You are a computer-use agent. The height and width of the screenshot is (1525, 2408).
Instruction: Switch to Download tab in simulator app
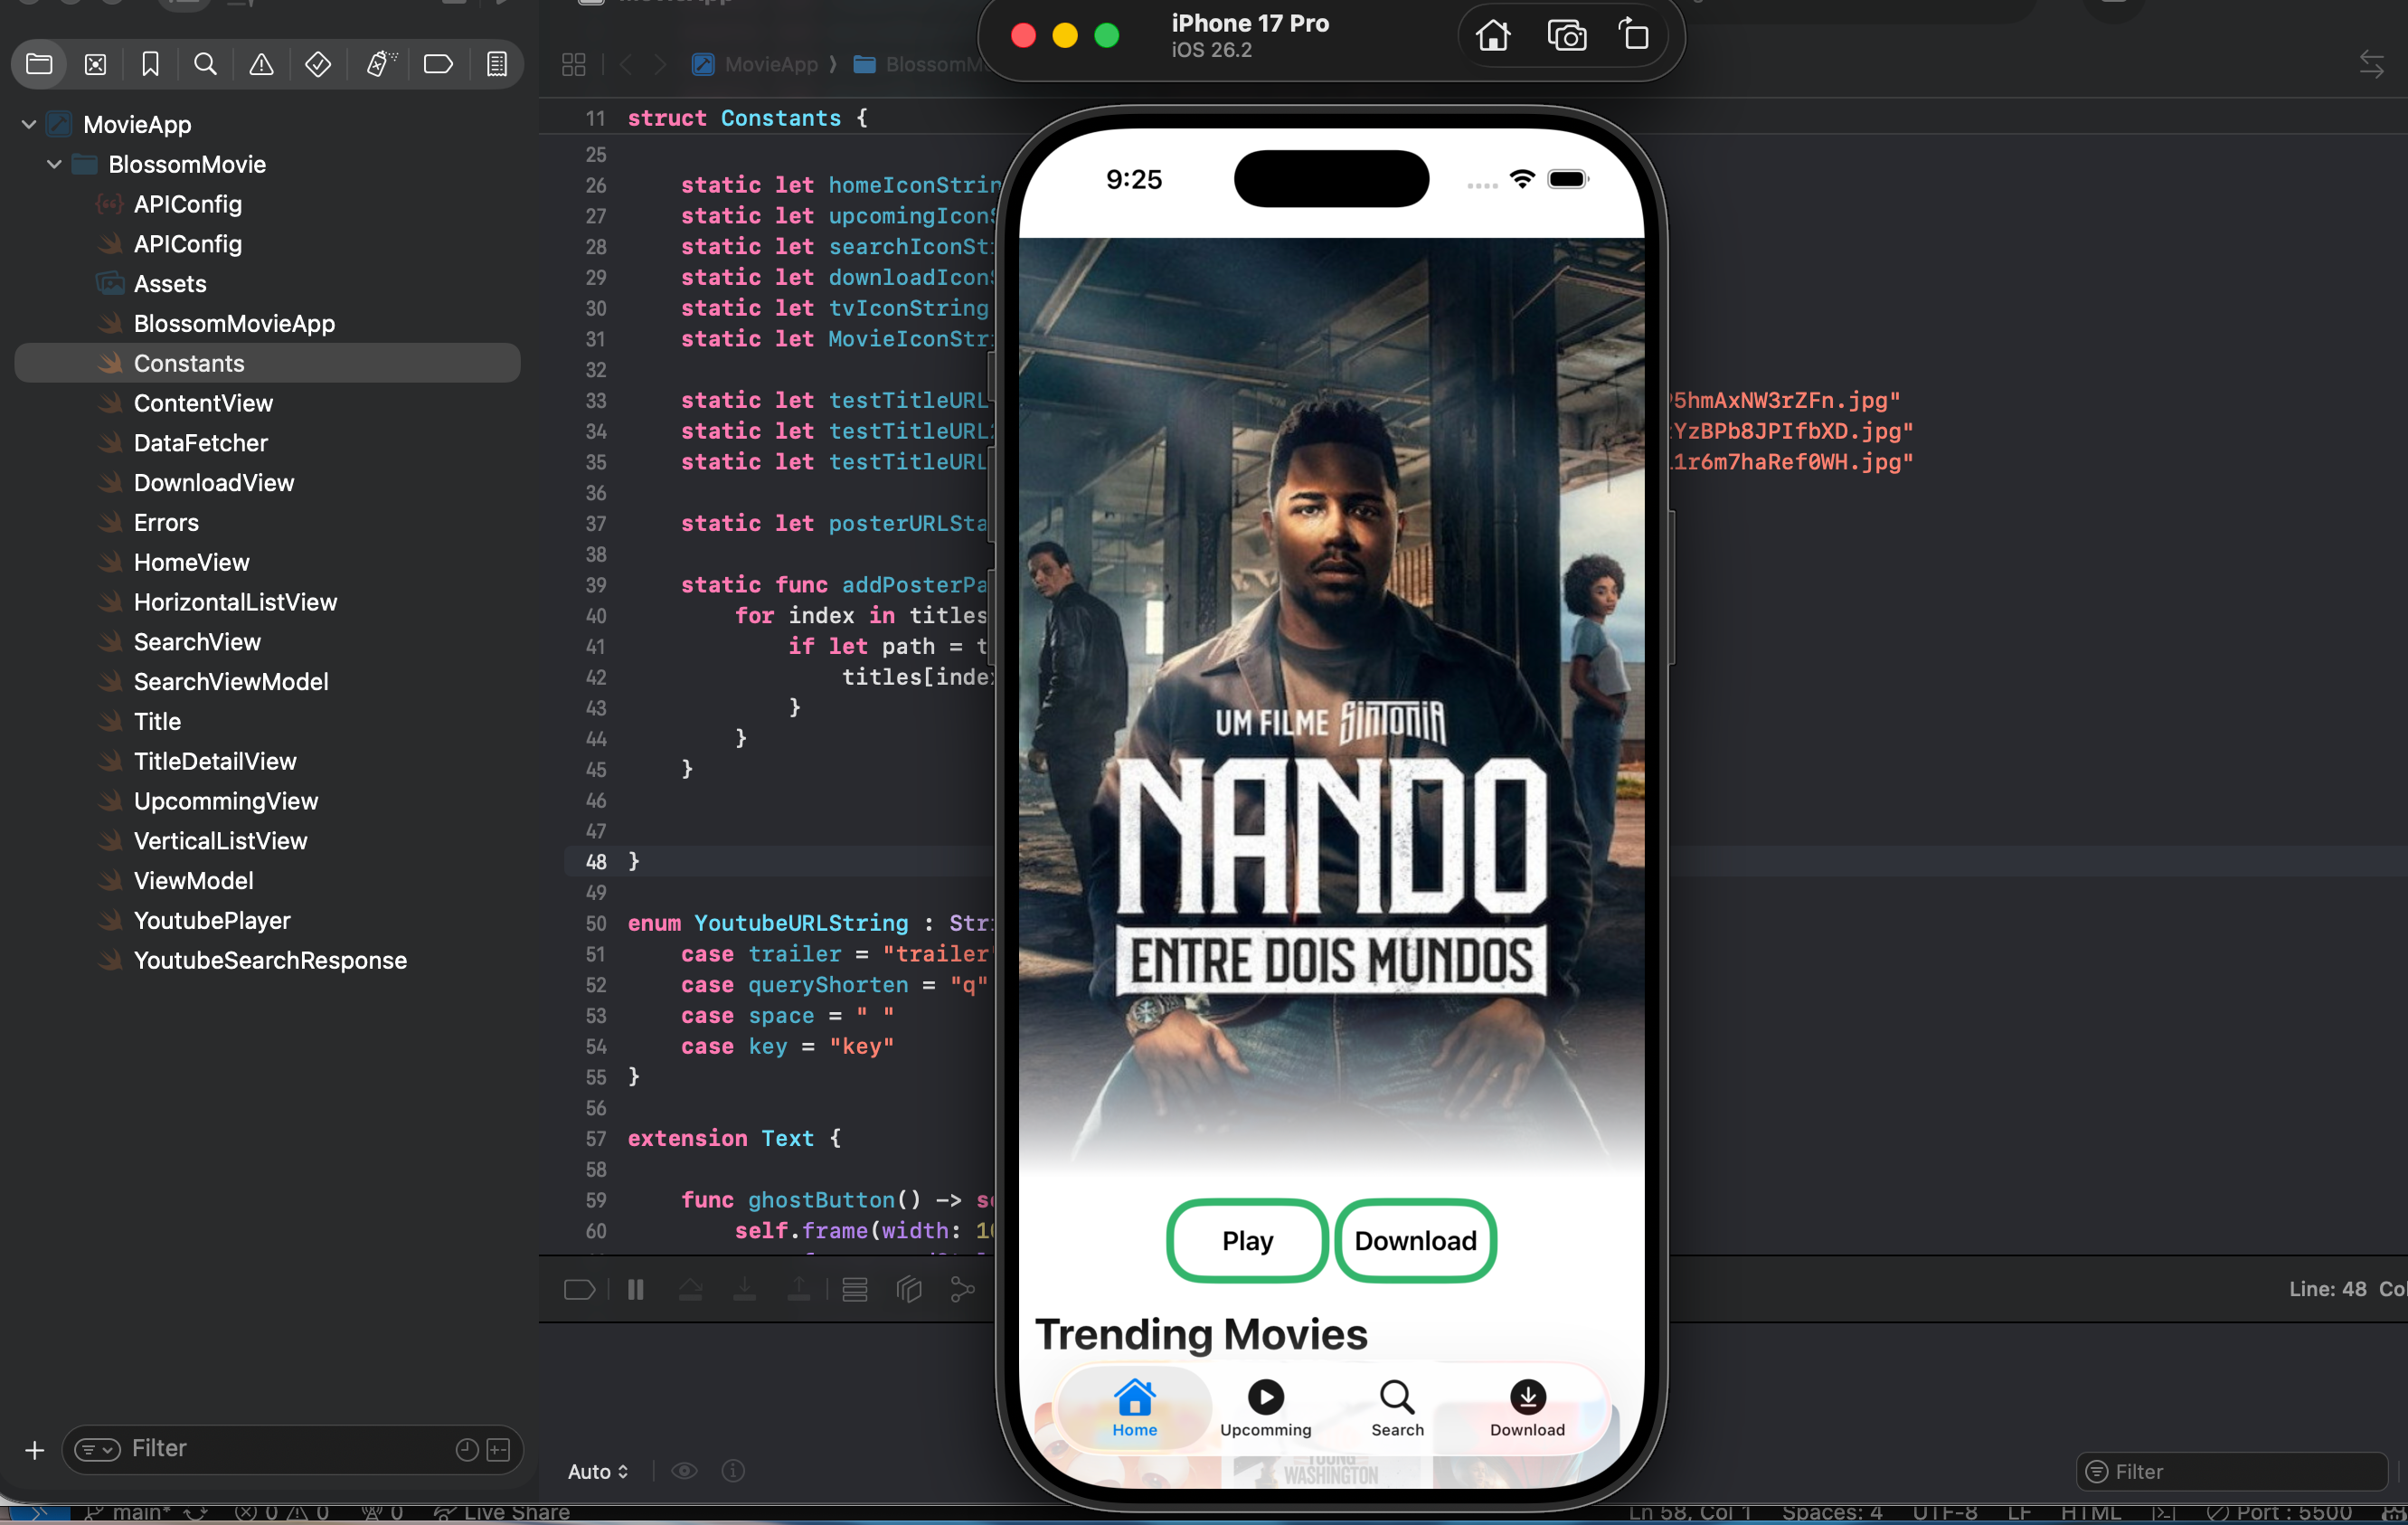click(1527, 1409)
